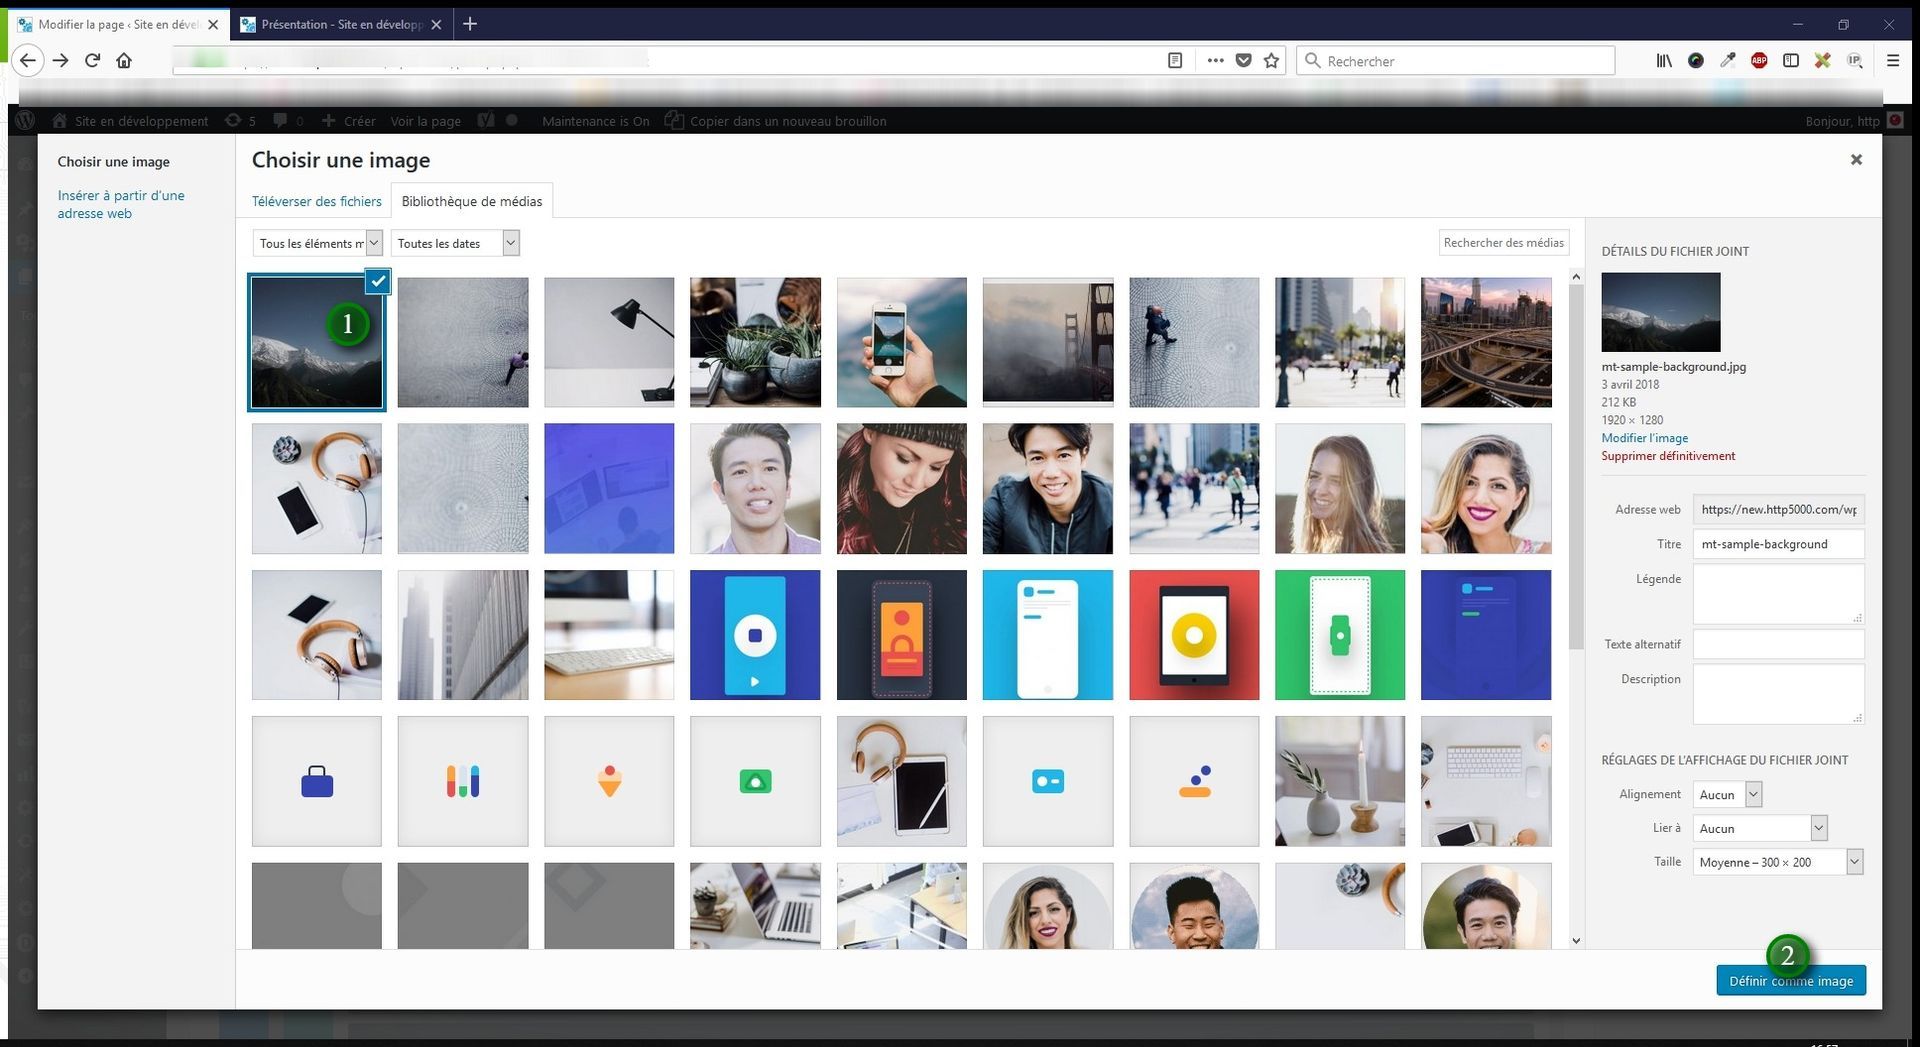Viewport: 1920px width, 1047px height.
Task: Click media grid scrollbar up arrow
Action: point(1576,277)
